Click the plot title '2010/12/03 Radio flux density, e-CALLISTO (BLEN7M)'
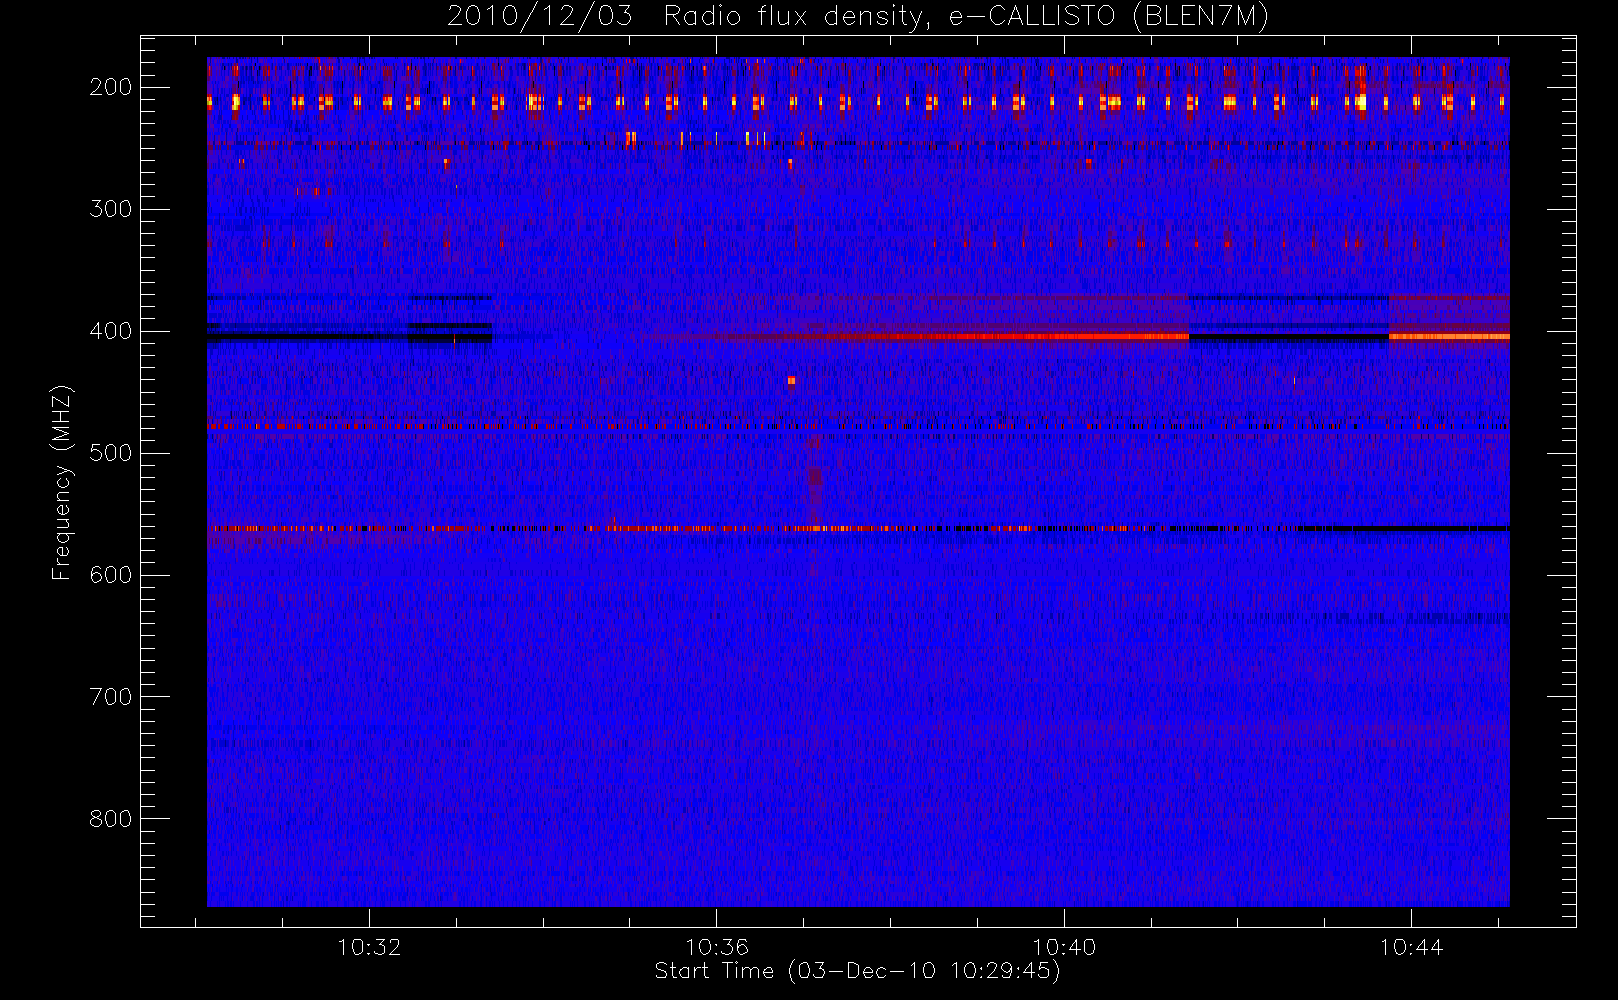Image resolution: width=1618 pixels, height=1000 pixels. pyautogui.click(x=857, y=17)
